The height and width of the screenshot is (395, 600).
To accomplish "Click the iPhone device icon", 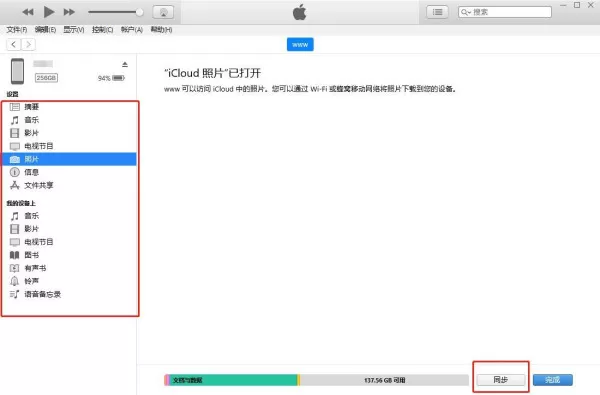I will coord(17,71).
